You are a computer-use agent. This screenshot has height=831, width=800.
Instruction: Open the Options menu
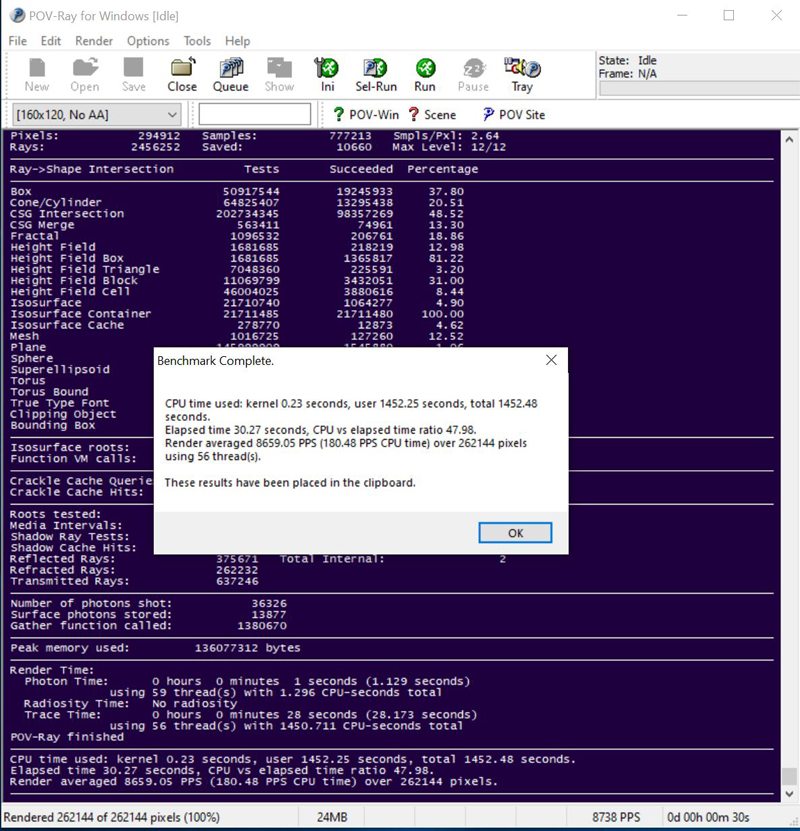click(148, 41)
